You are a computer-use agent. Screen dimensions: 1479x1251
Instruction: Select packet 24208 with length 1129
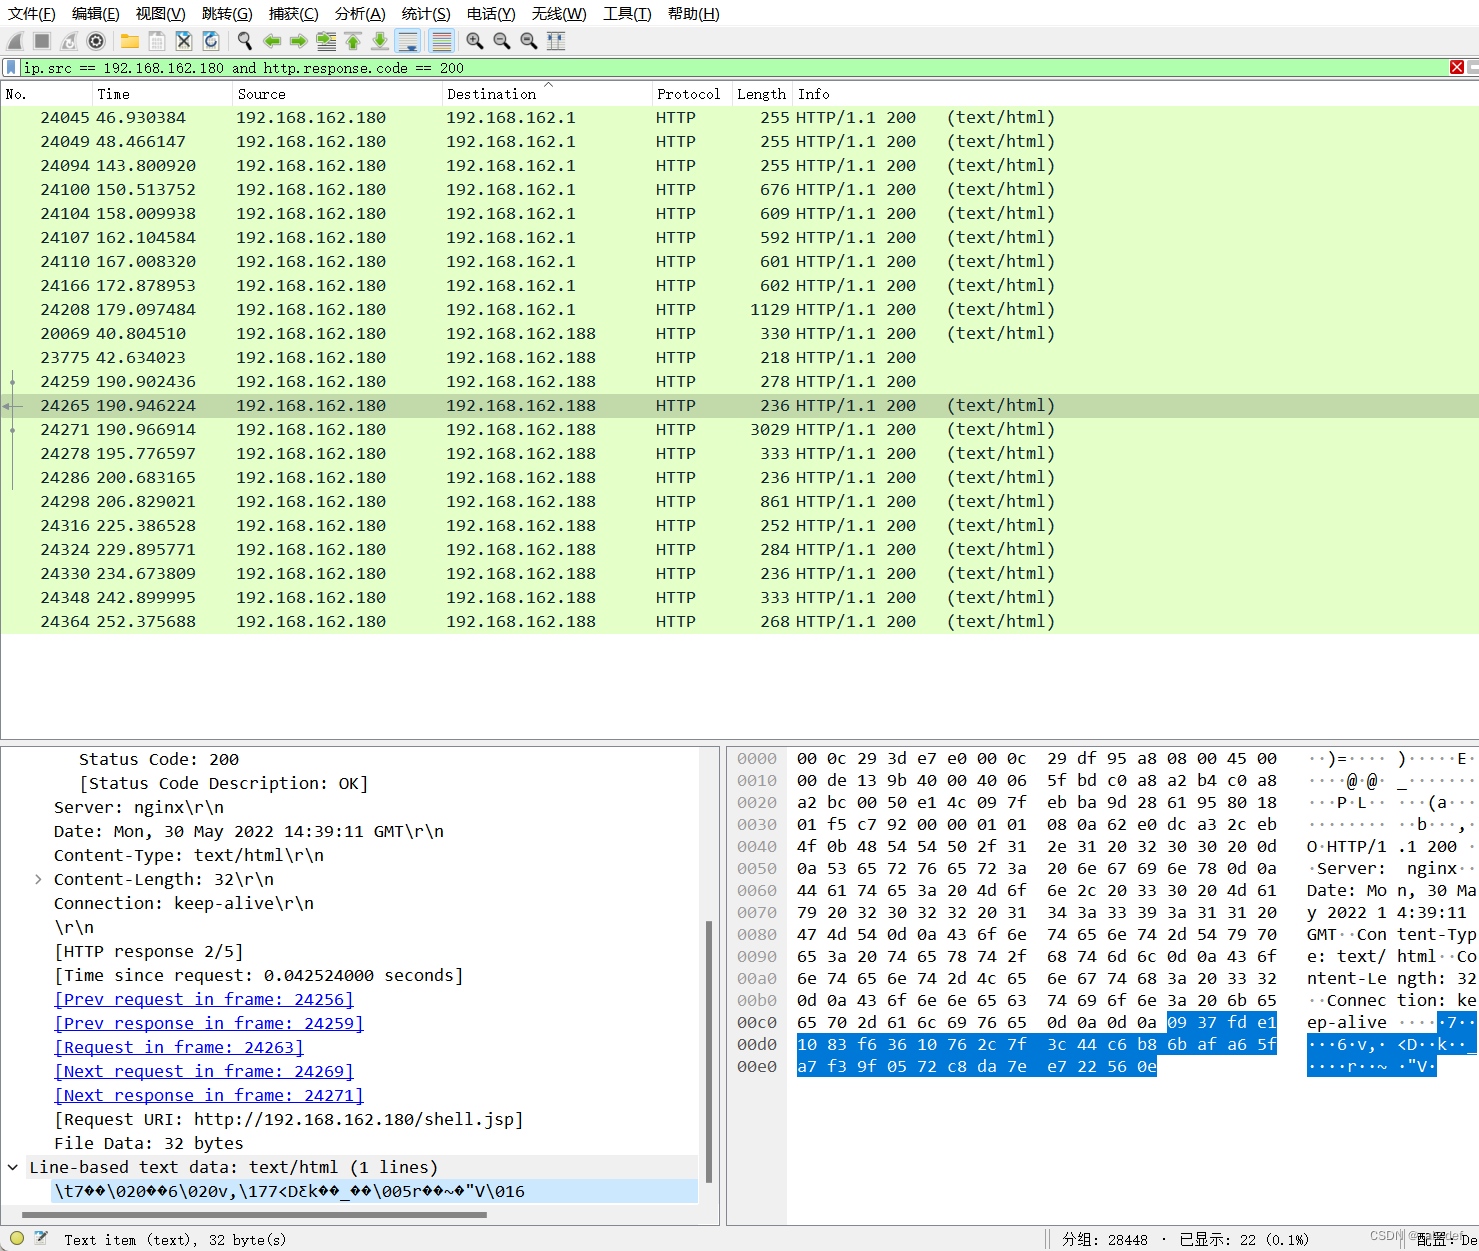739,309
